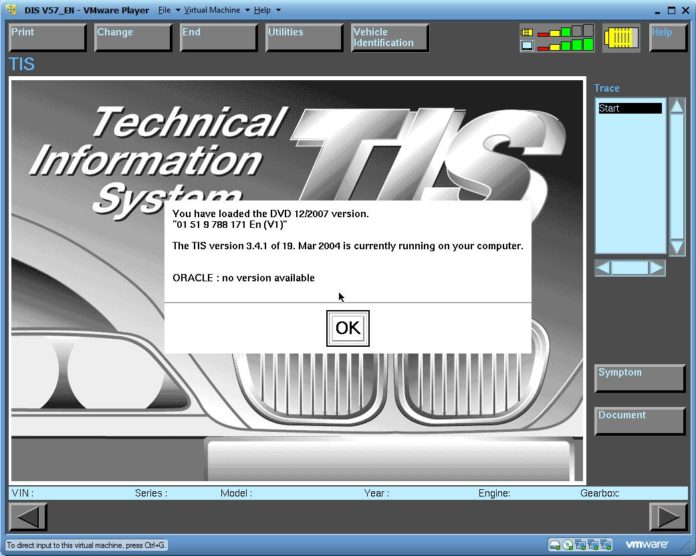Click the Symptom button
Viewport: 696px width, 556px height.
(x=640, y=378)
